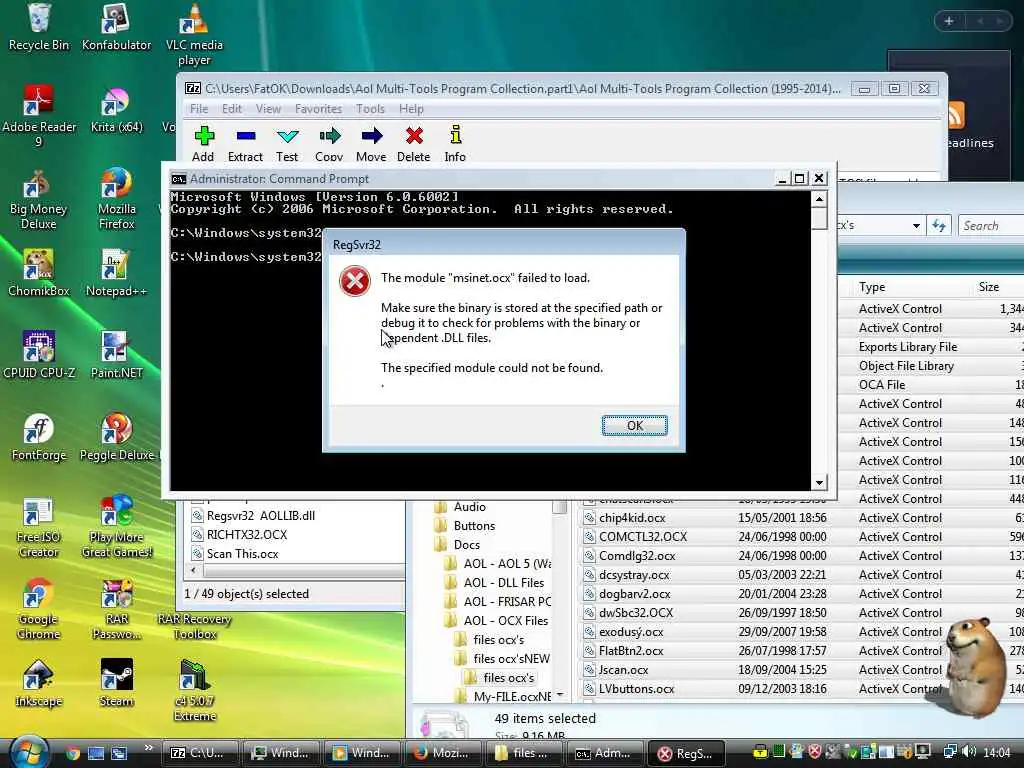Open the Tools menu in 7-Zip
This screenshot has height=768, width=1024.
pyautogui.click(x=370, y=109)
